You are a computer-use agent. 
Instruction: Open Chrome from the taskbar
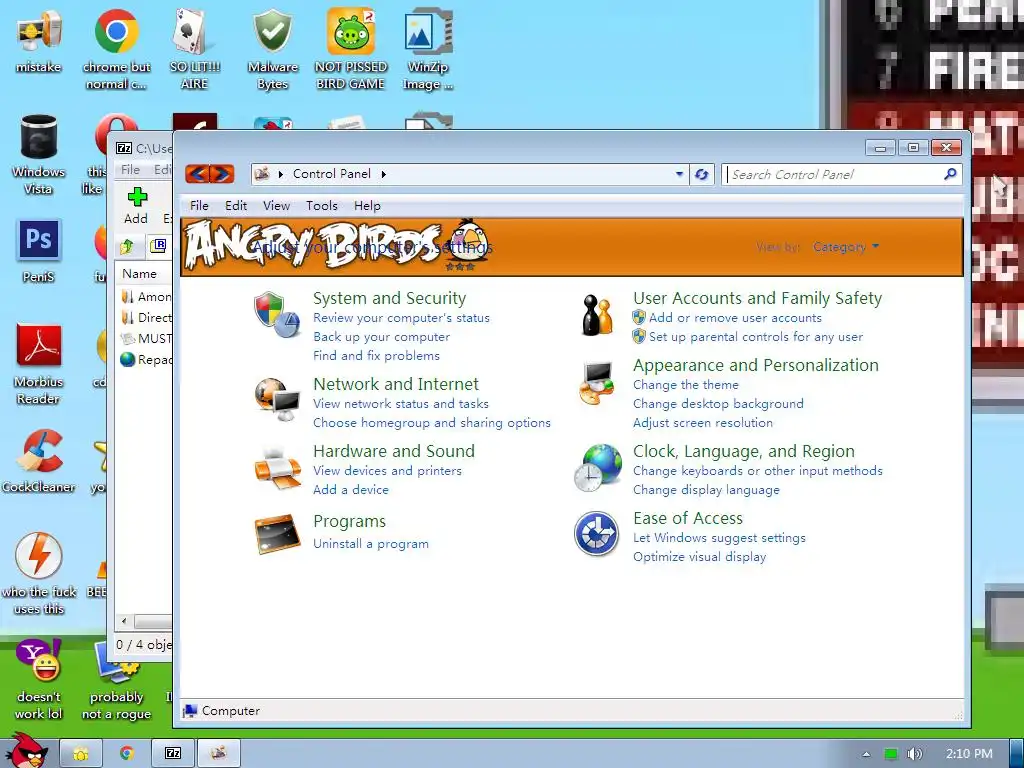127,753
